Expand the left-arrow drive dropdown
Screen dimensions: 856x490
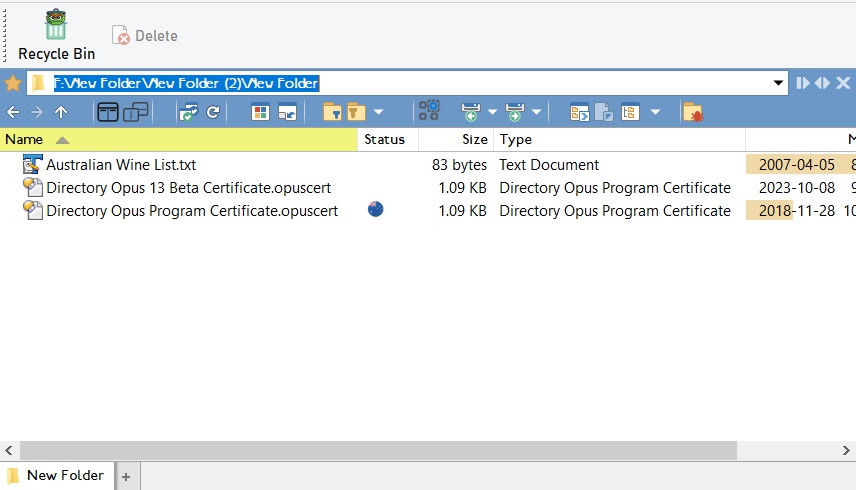[492, 112]
